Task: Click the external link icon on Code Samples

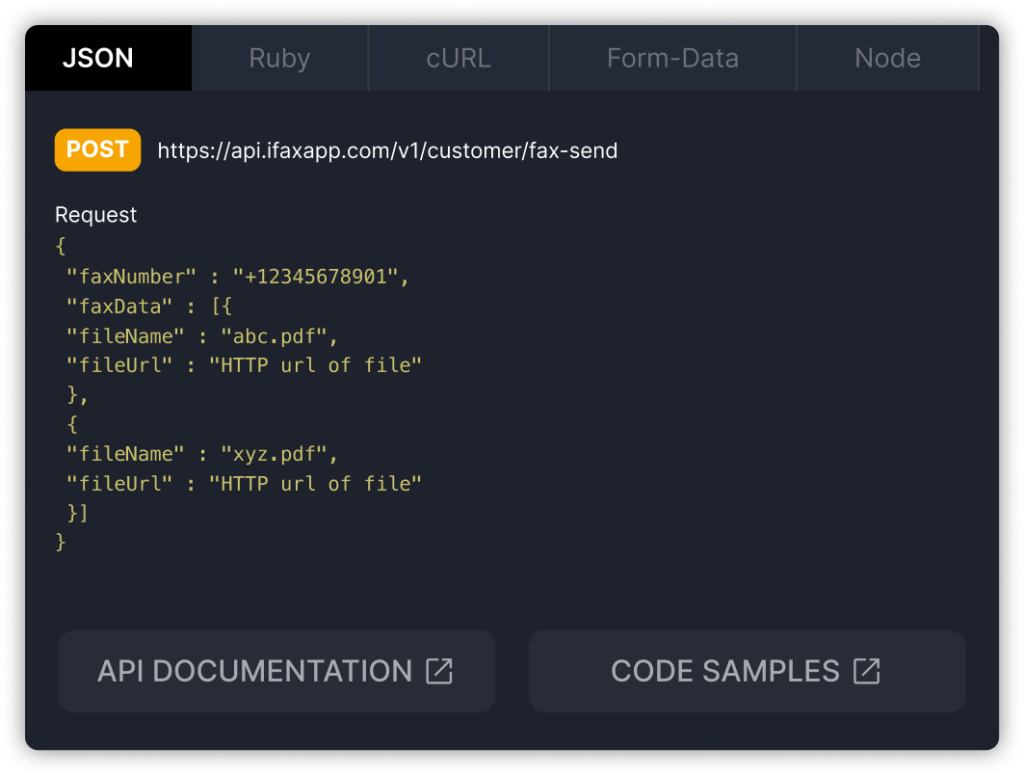Action: (x=867, y=671)
